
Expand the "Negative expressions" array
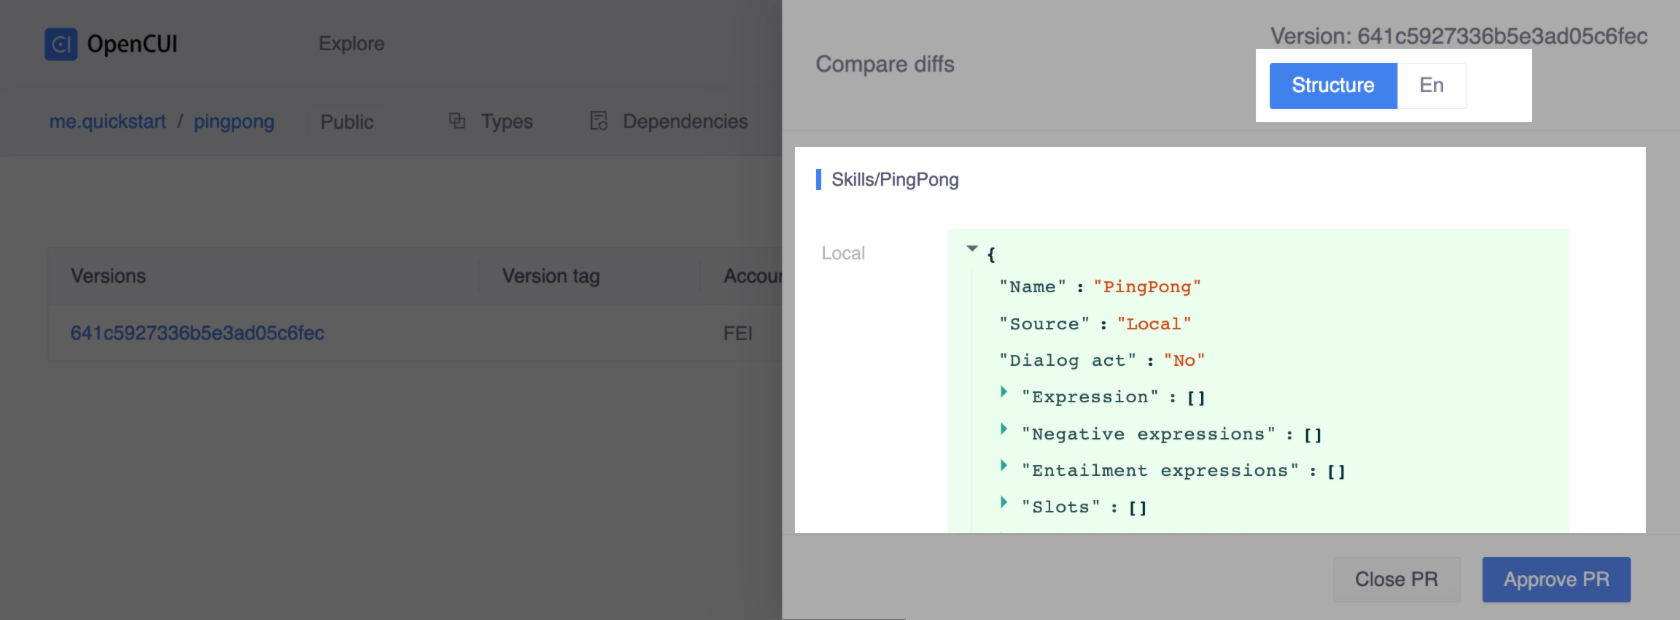1003,429
